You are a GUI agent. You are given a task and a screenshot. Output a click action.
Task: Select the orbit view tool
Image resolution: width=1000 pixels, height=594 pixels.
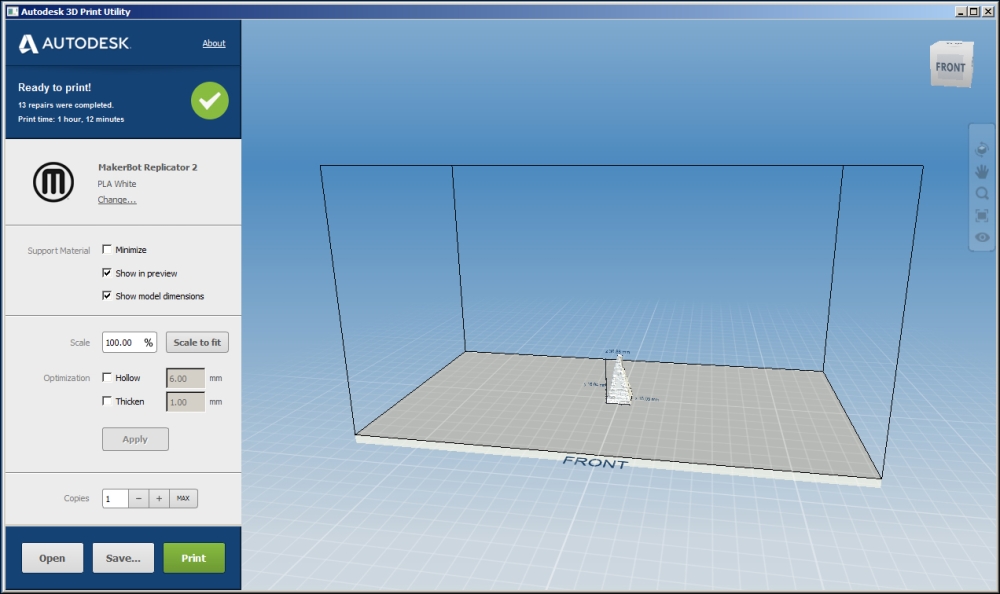pos(982,149)
